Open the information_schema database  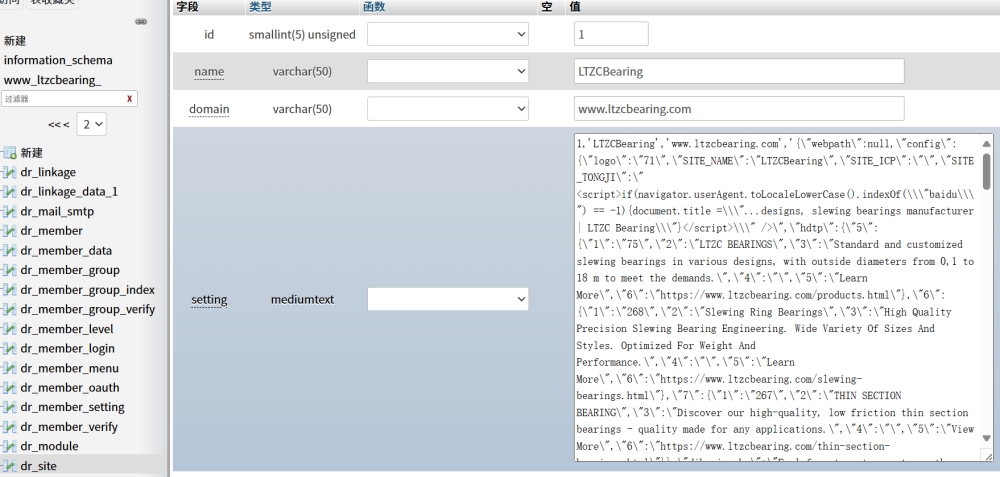pyautogui.click(x=58, y=60)
